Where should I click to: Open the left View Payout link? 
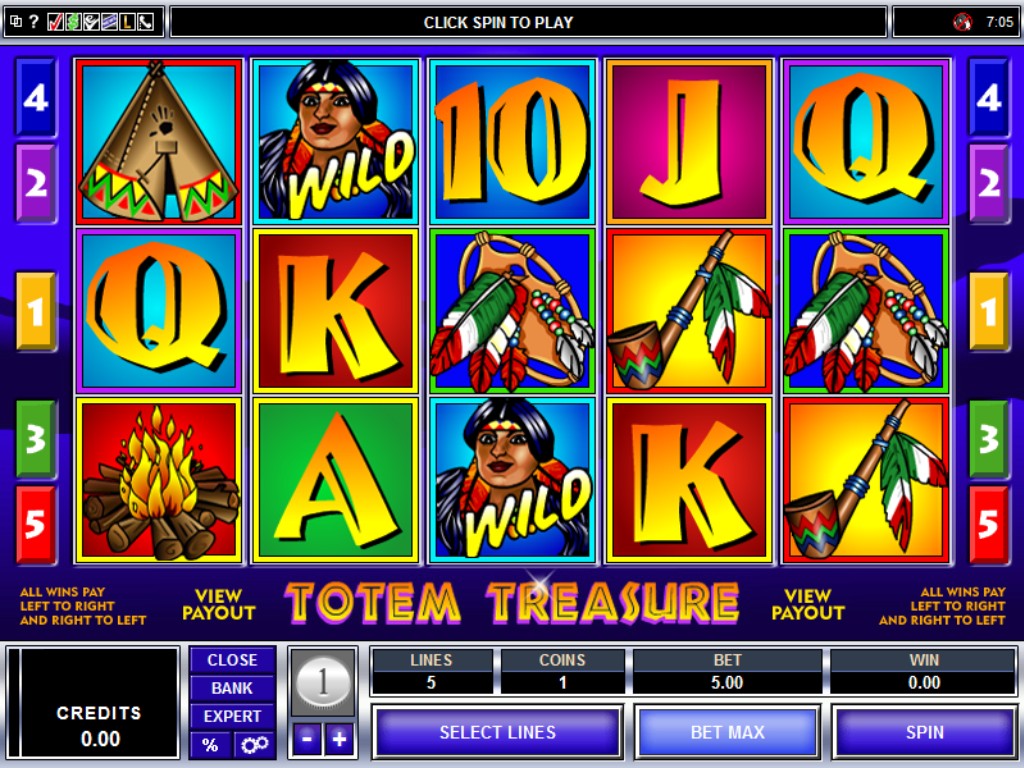coord(218,605)
